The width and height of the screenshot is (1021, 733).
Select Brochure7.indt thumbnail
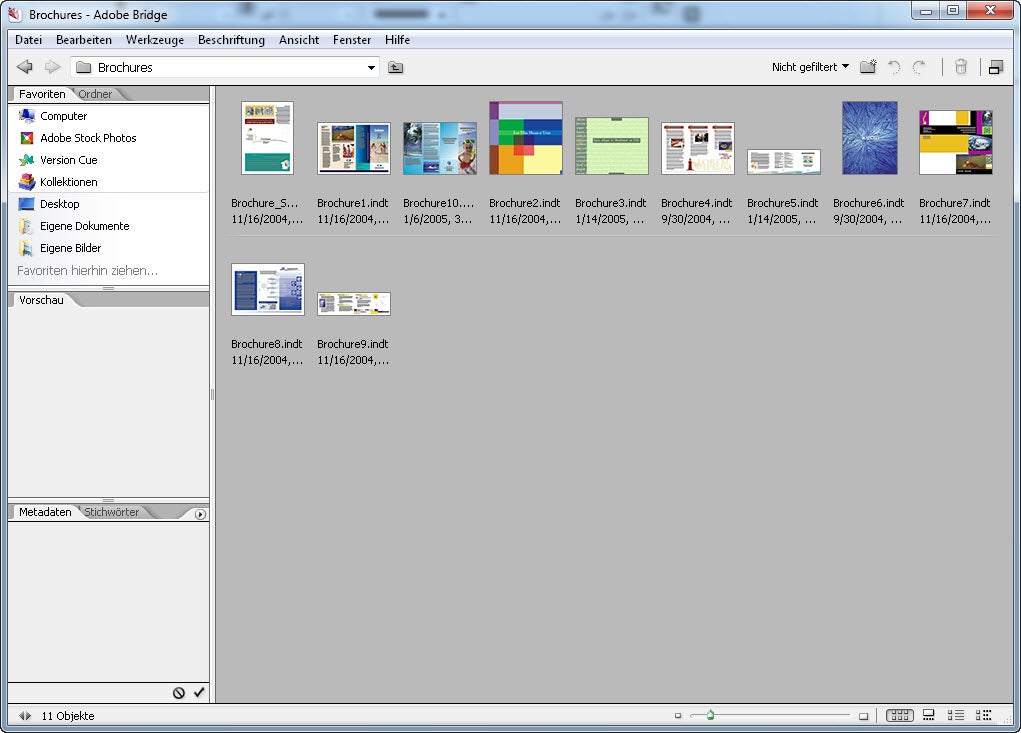point(955,143)
